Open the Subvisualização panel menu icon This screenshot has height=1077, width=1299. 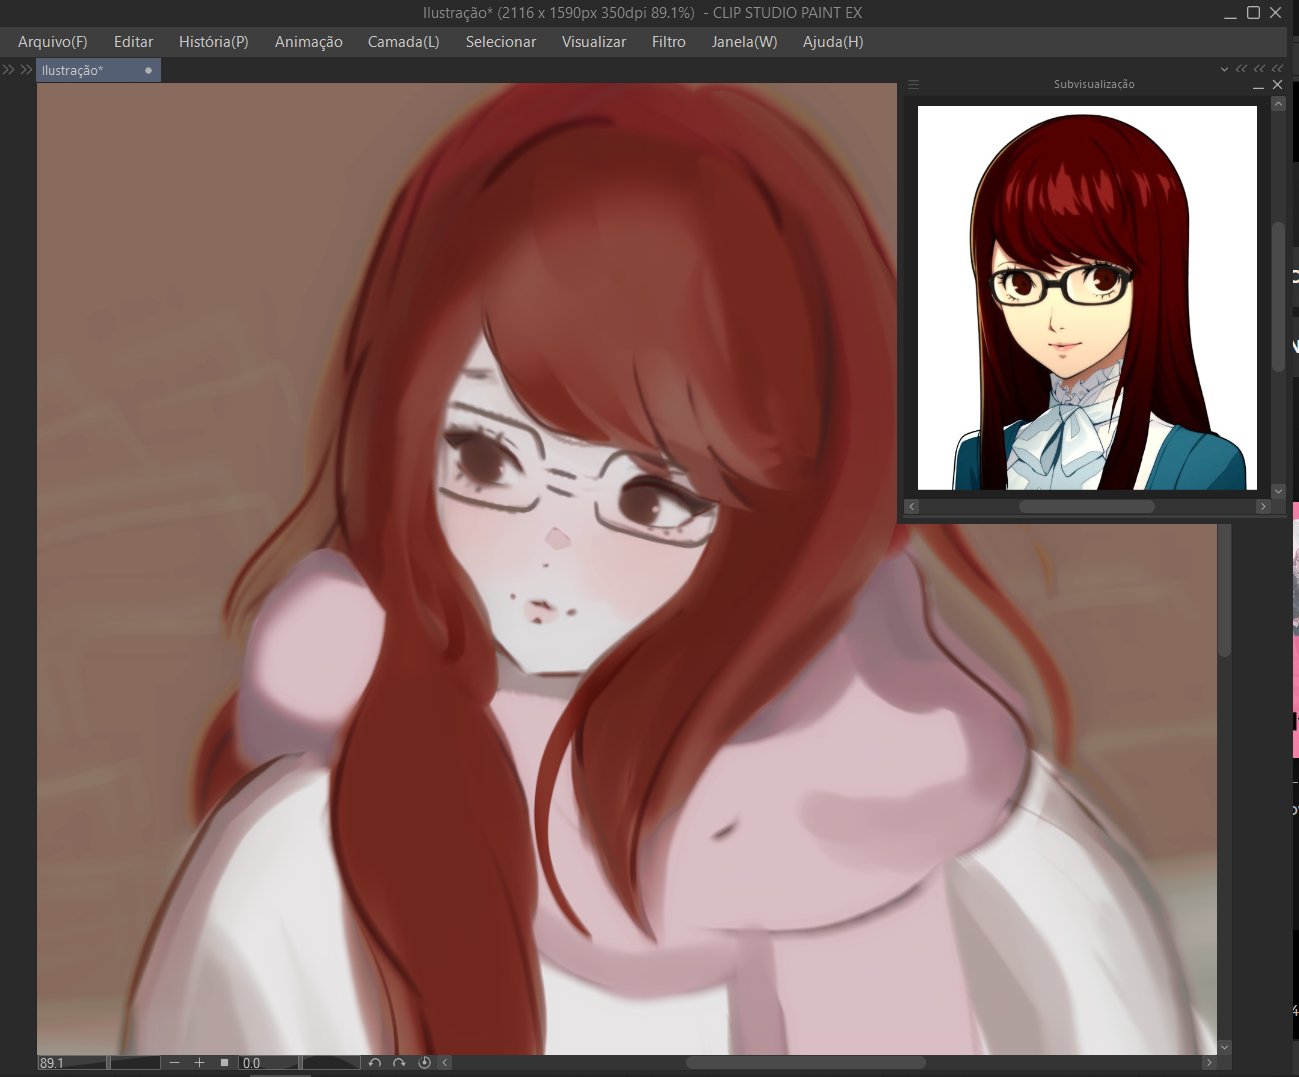[x=913, y=85]
